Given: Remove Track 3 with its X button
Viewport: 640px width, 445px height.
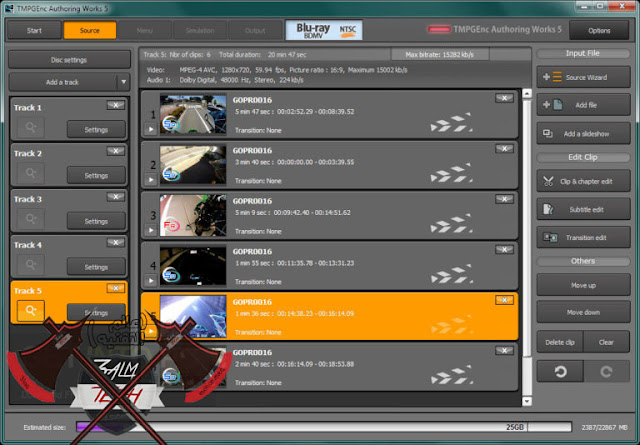Looking at the screenshot, I should [116, 197].
